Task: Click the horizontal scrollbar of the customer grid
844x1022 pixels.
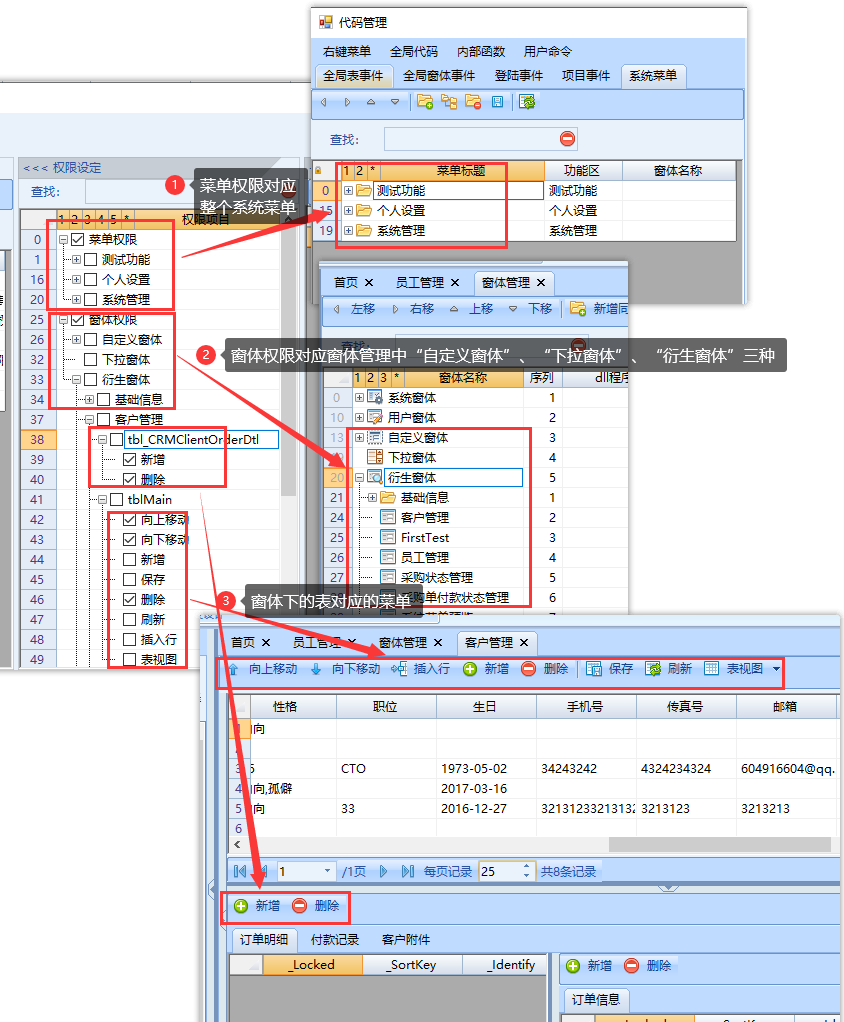Action: tap(720, 844)
